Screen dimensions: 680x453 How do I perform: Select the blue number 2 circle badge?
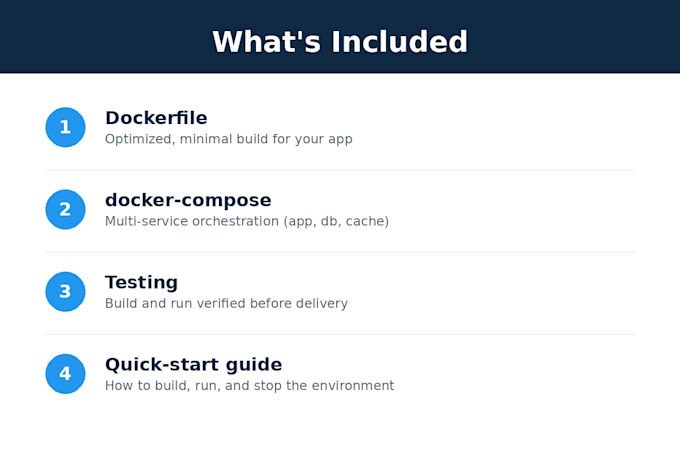(65, 209)
